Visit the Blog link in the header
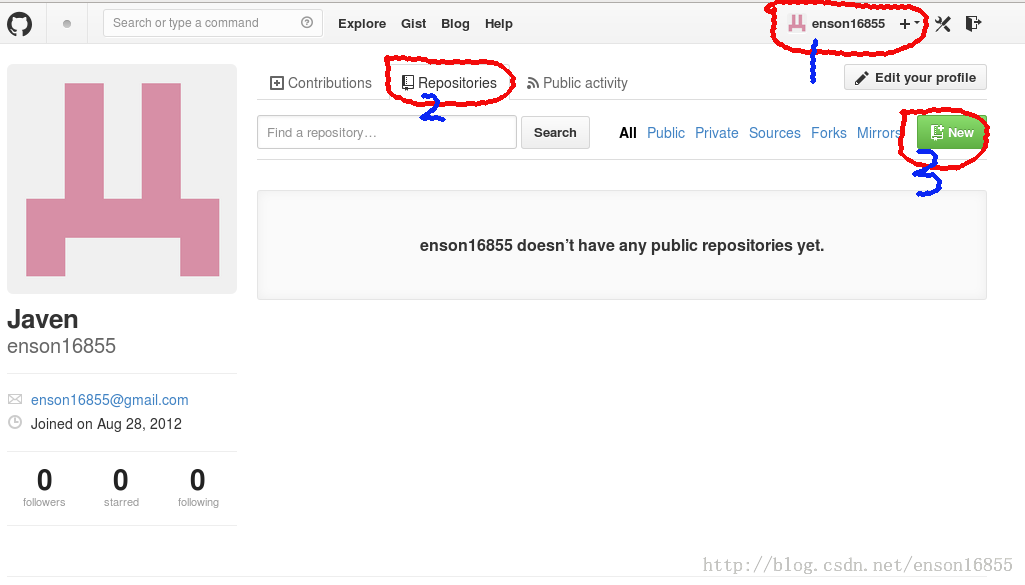 tap(455, 24)
